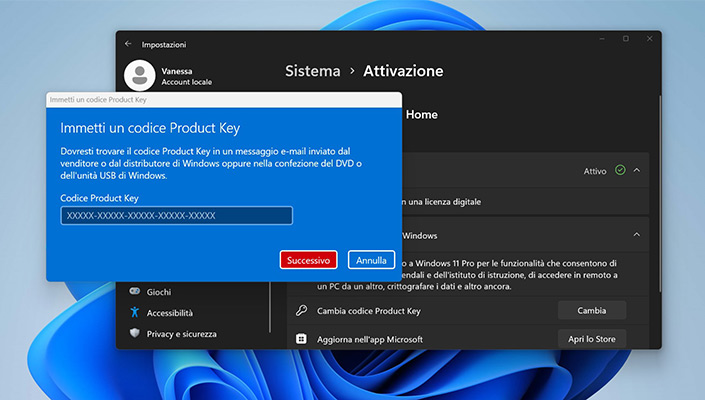Collapse the activation status section chevron

coord(637,171)
